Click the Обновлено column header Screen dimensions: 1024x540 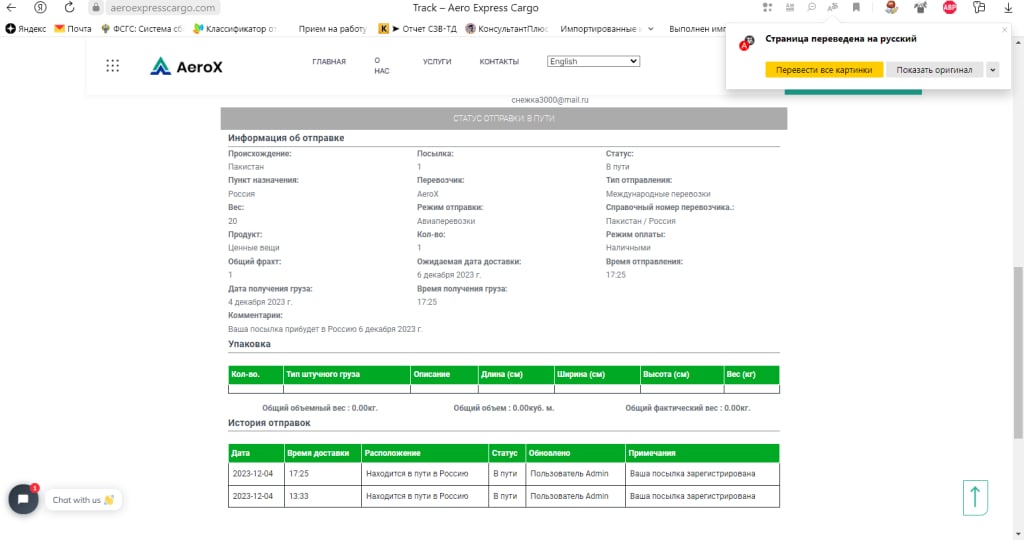[575, 453]
